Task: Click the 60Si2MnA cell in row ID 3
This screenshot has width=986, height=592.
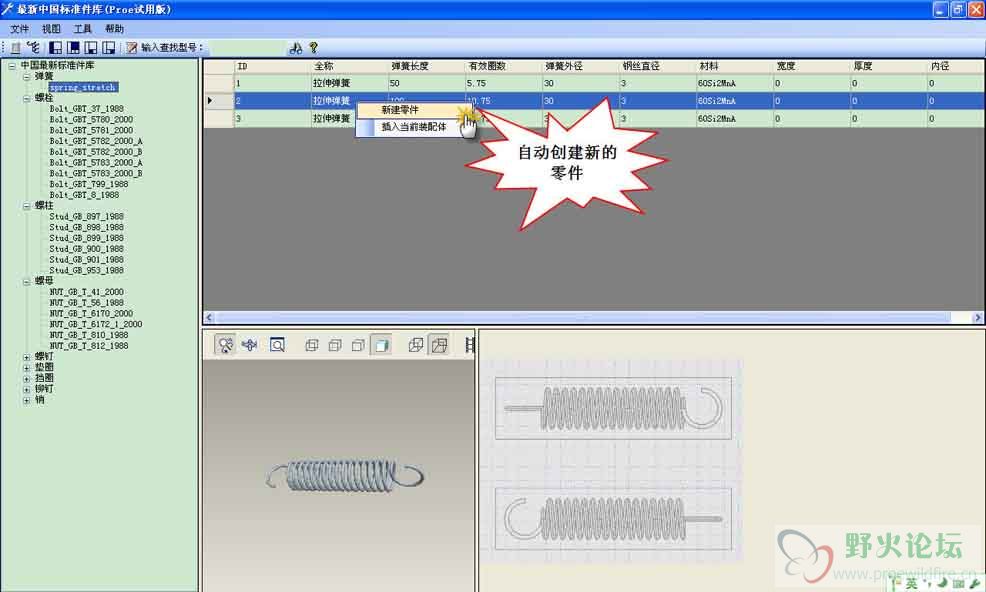Action: pyautogui.click(x=734, y=118)
